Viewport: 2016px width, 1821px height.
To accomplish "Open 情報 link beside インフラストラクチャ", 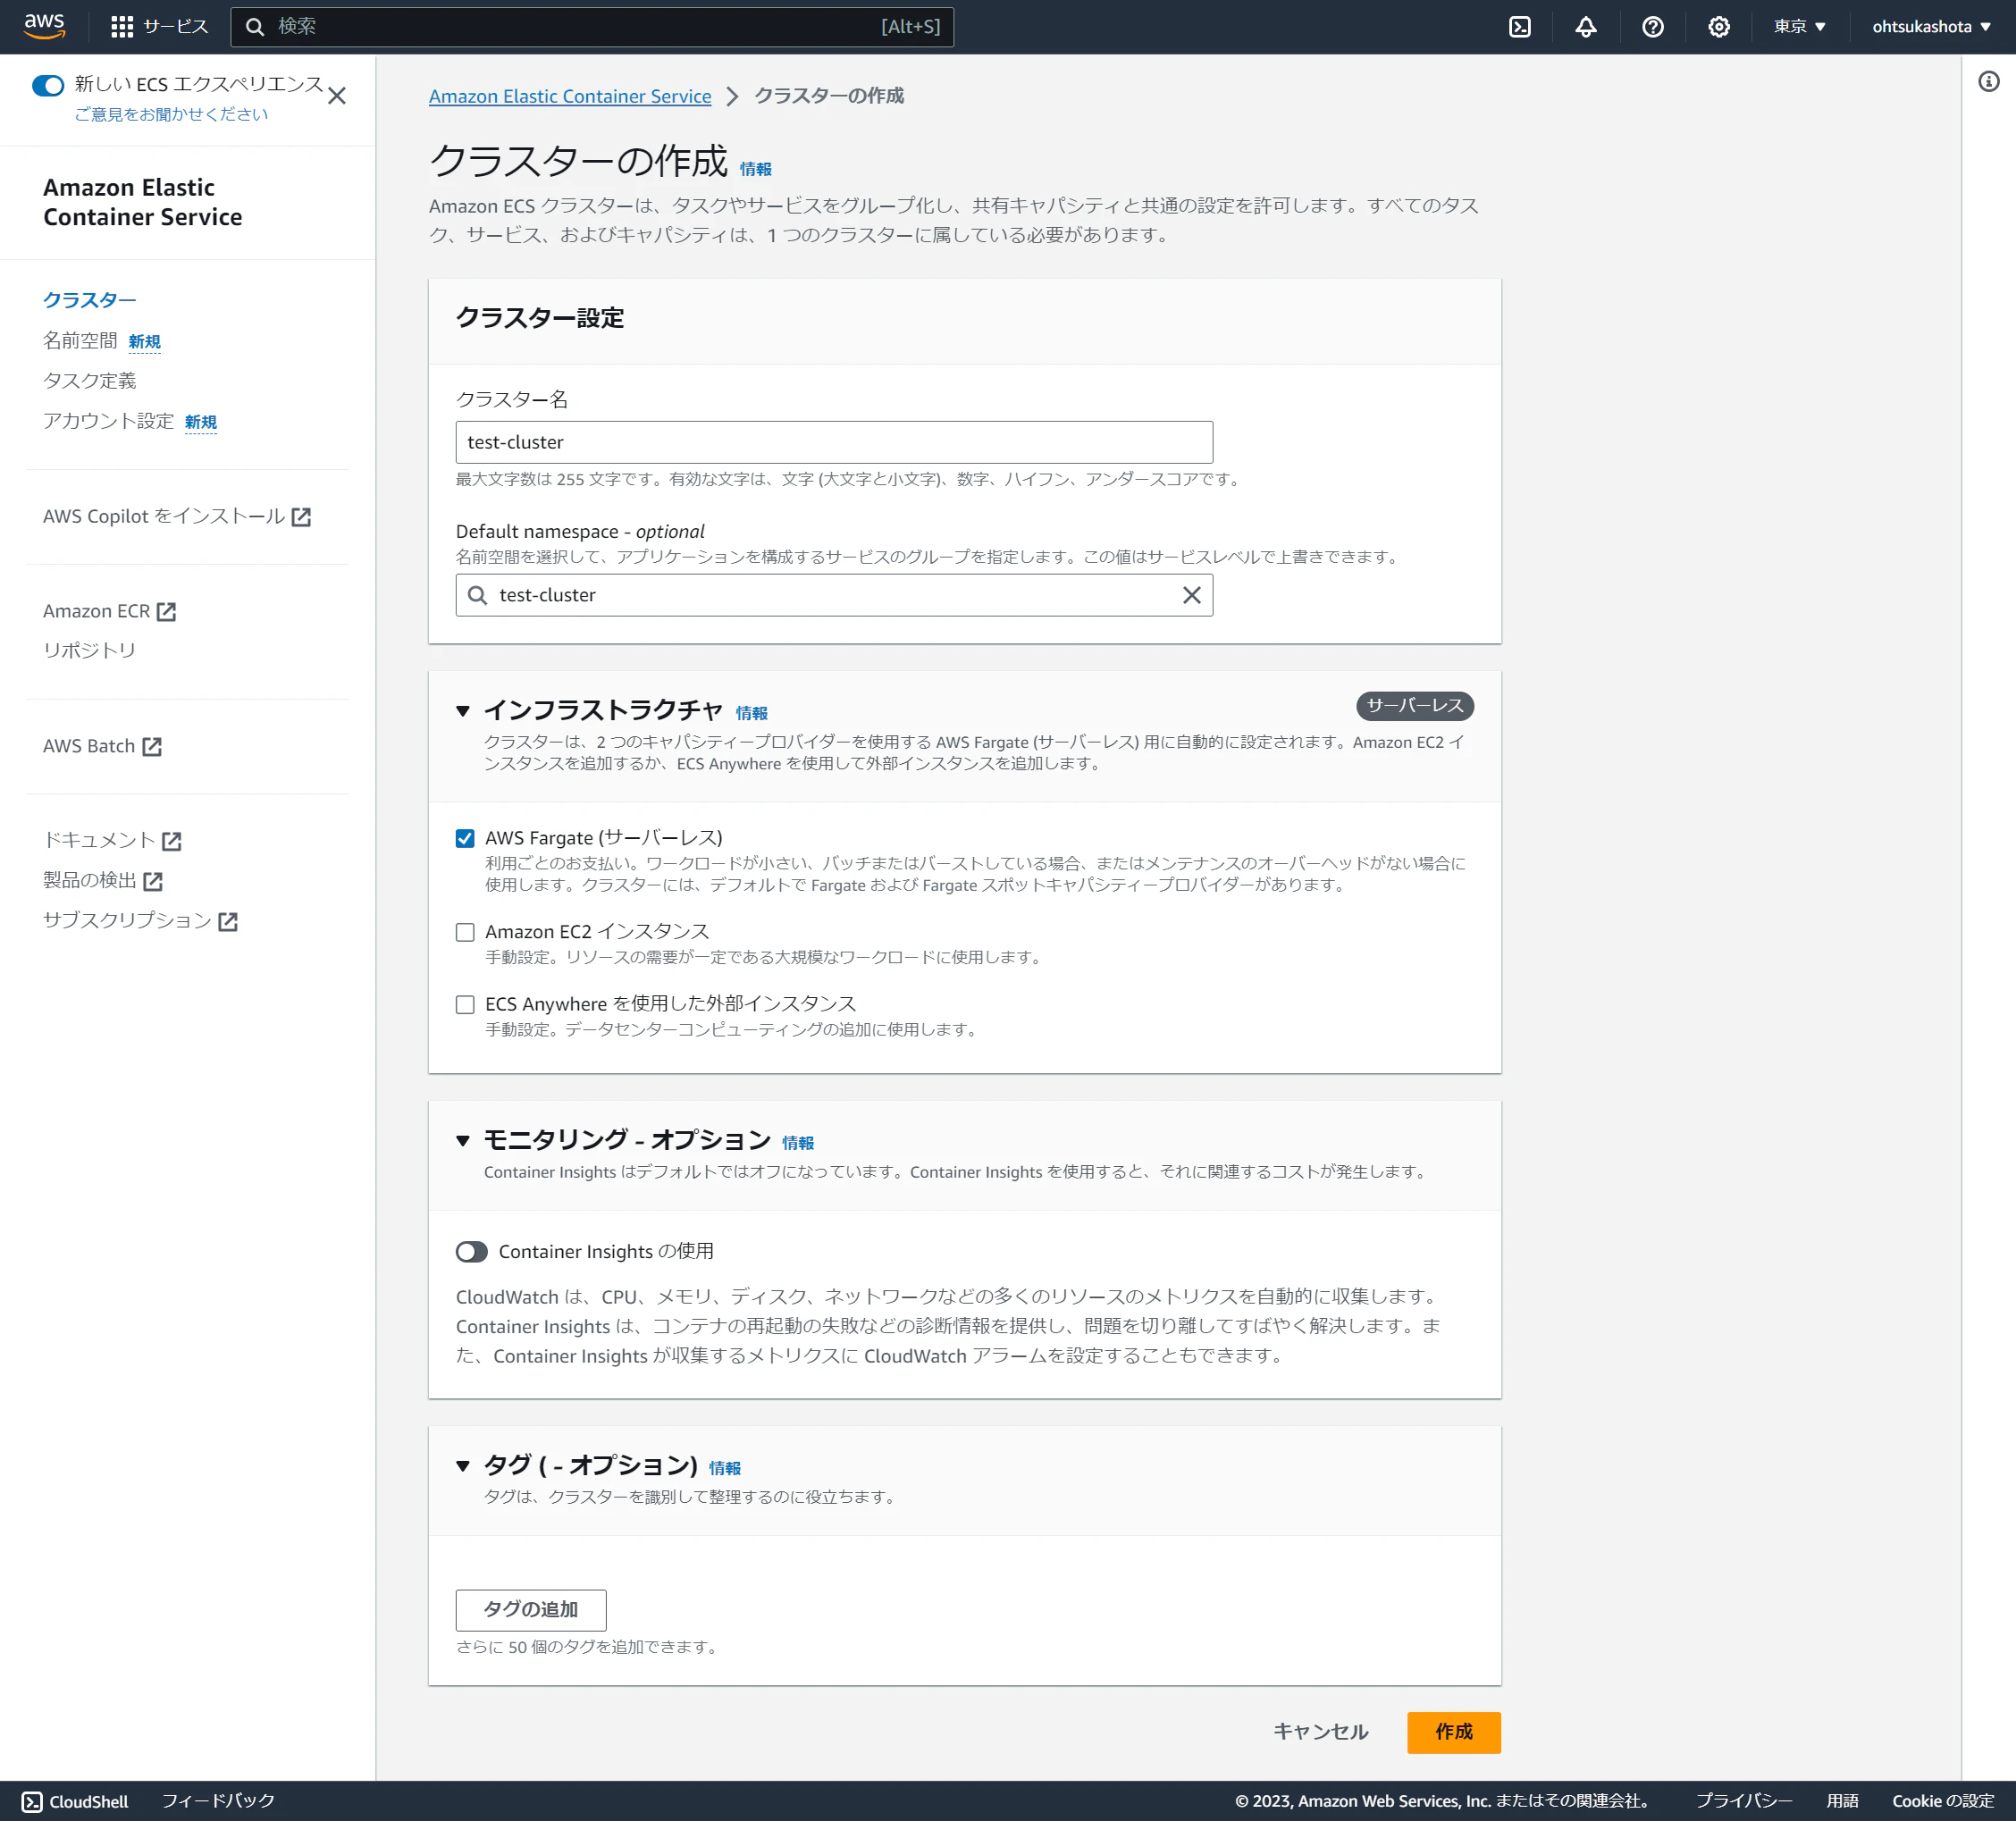I will 752,714.
